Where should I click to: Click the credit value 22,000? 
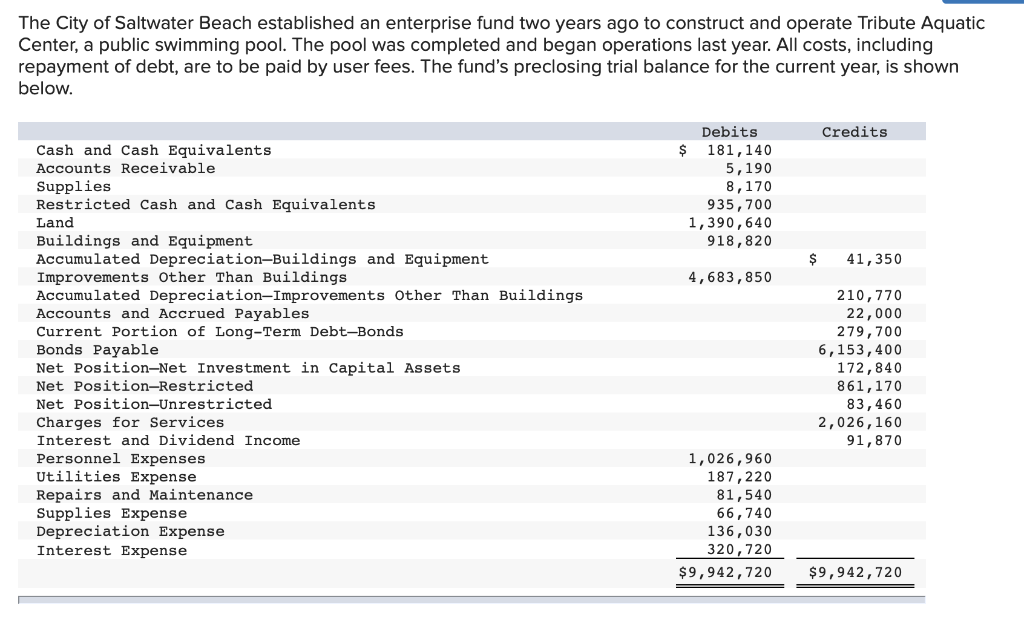[x=874, y=314]
